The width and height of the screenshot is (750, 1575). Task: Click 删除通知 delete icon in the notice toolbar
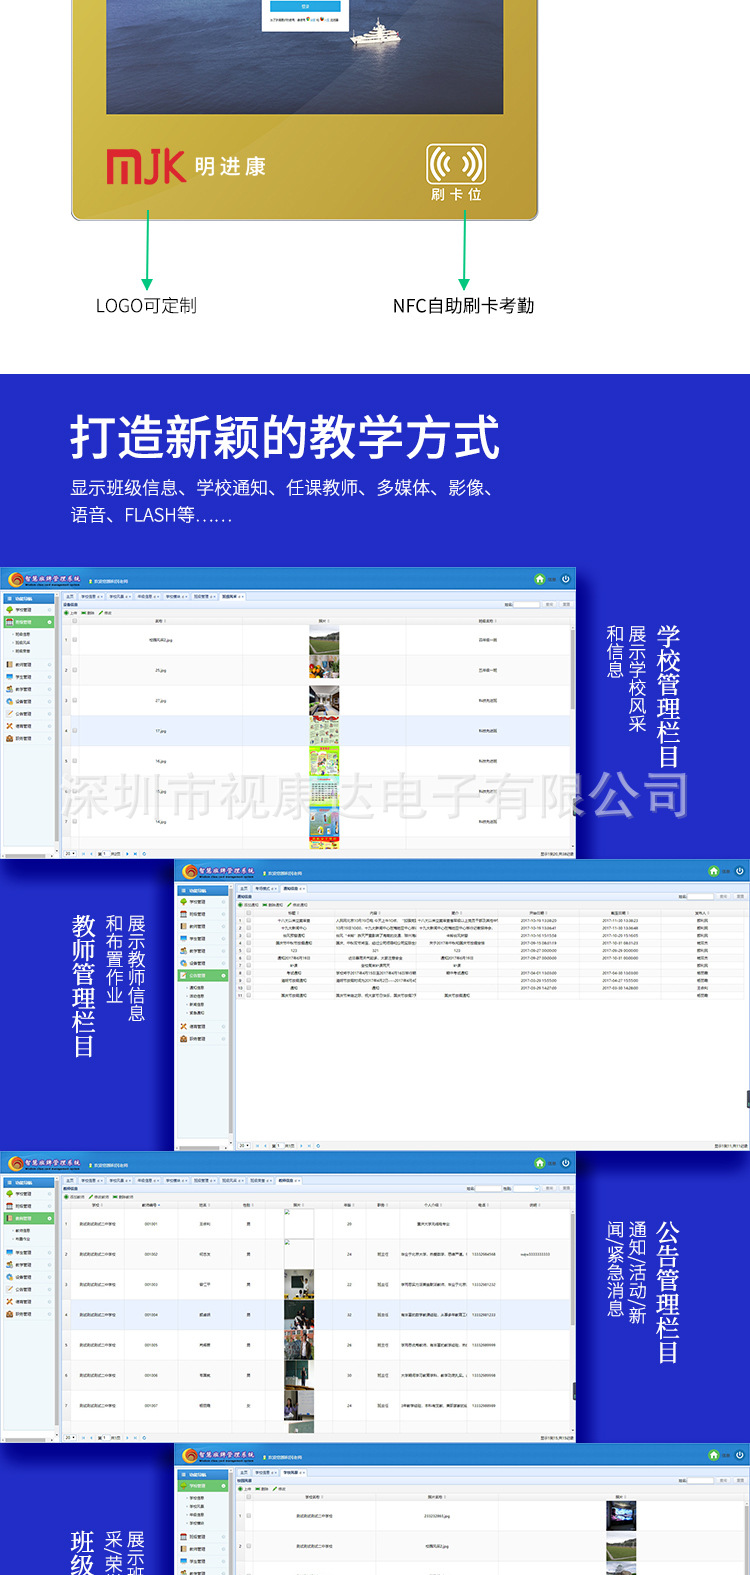(x=265, y=905)
